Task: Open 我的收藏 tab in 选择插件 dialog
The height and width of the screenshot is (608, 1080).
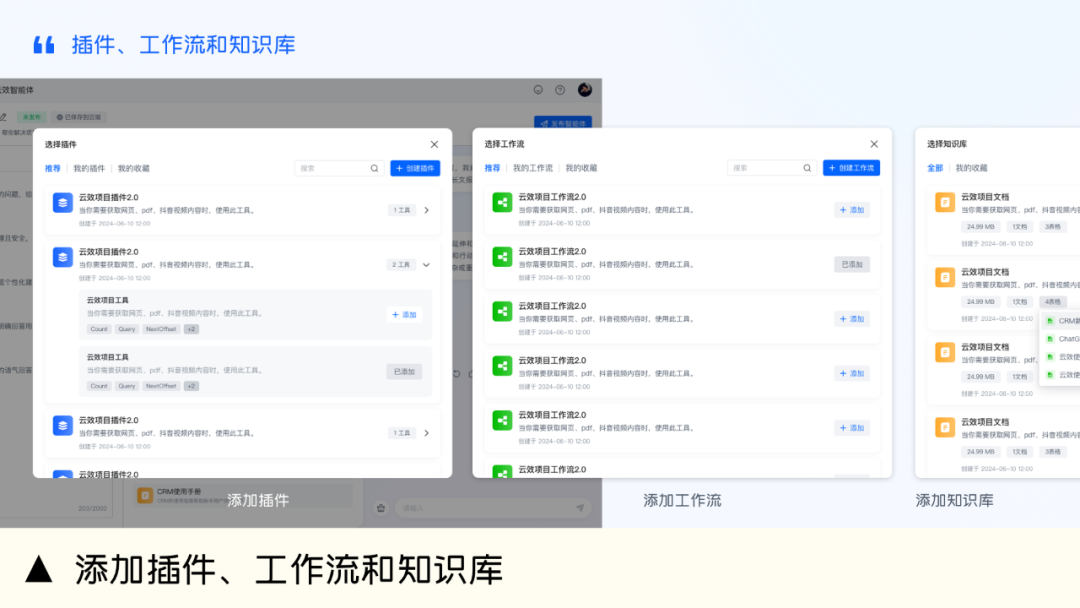Action: [x=134, y=169]
